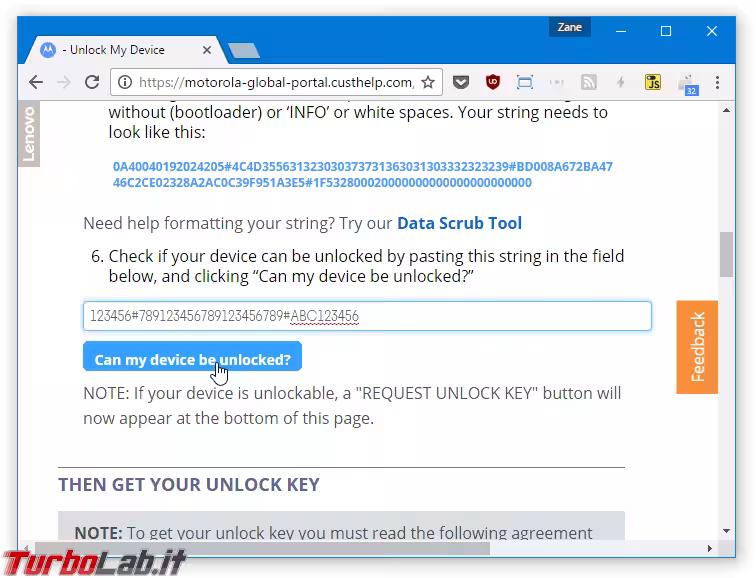Click the unlock string input field

(x=367, y=316)
